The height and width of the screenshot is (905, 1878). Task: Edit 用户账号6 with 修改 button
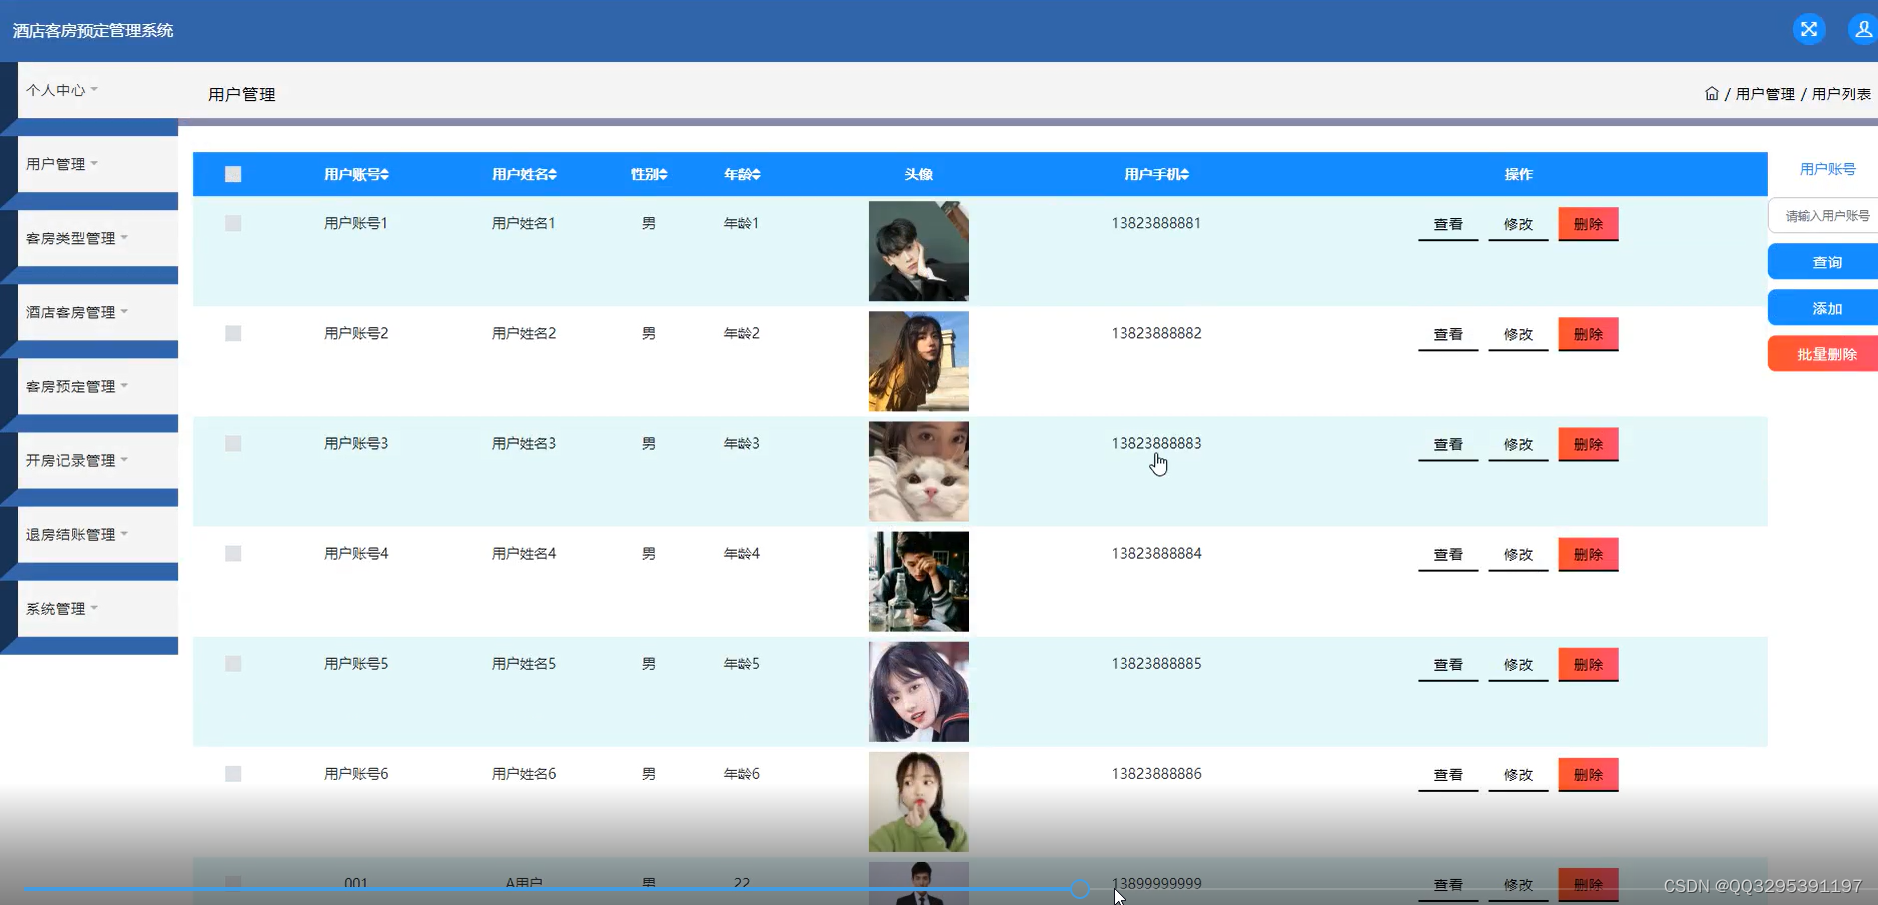[x=1518, y=774]
